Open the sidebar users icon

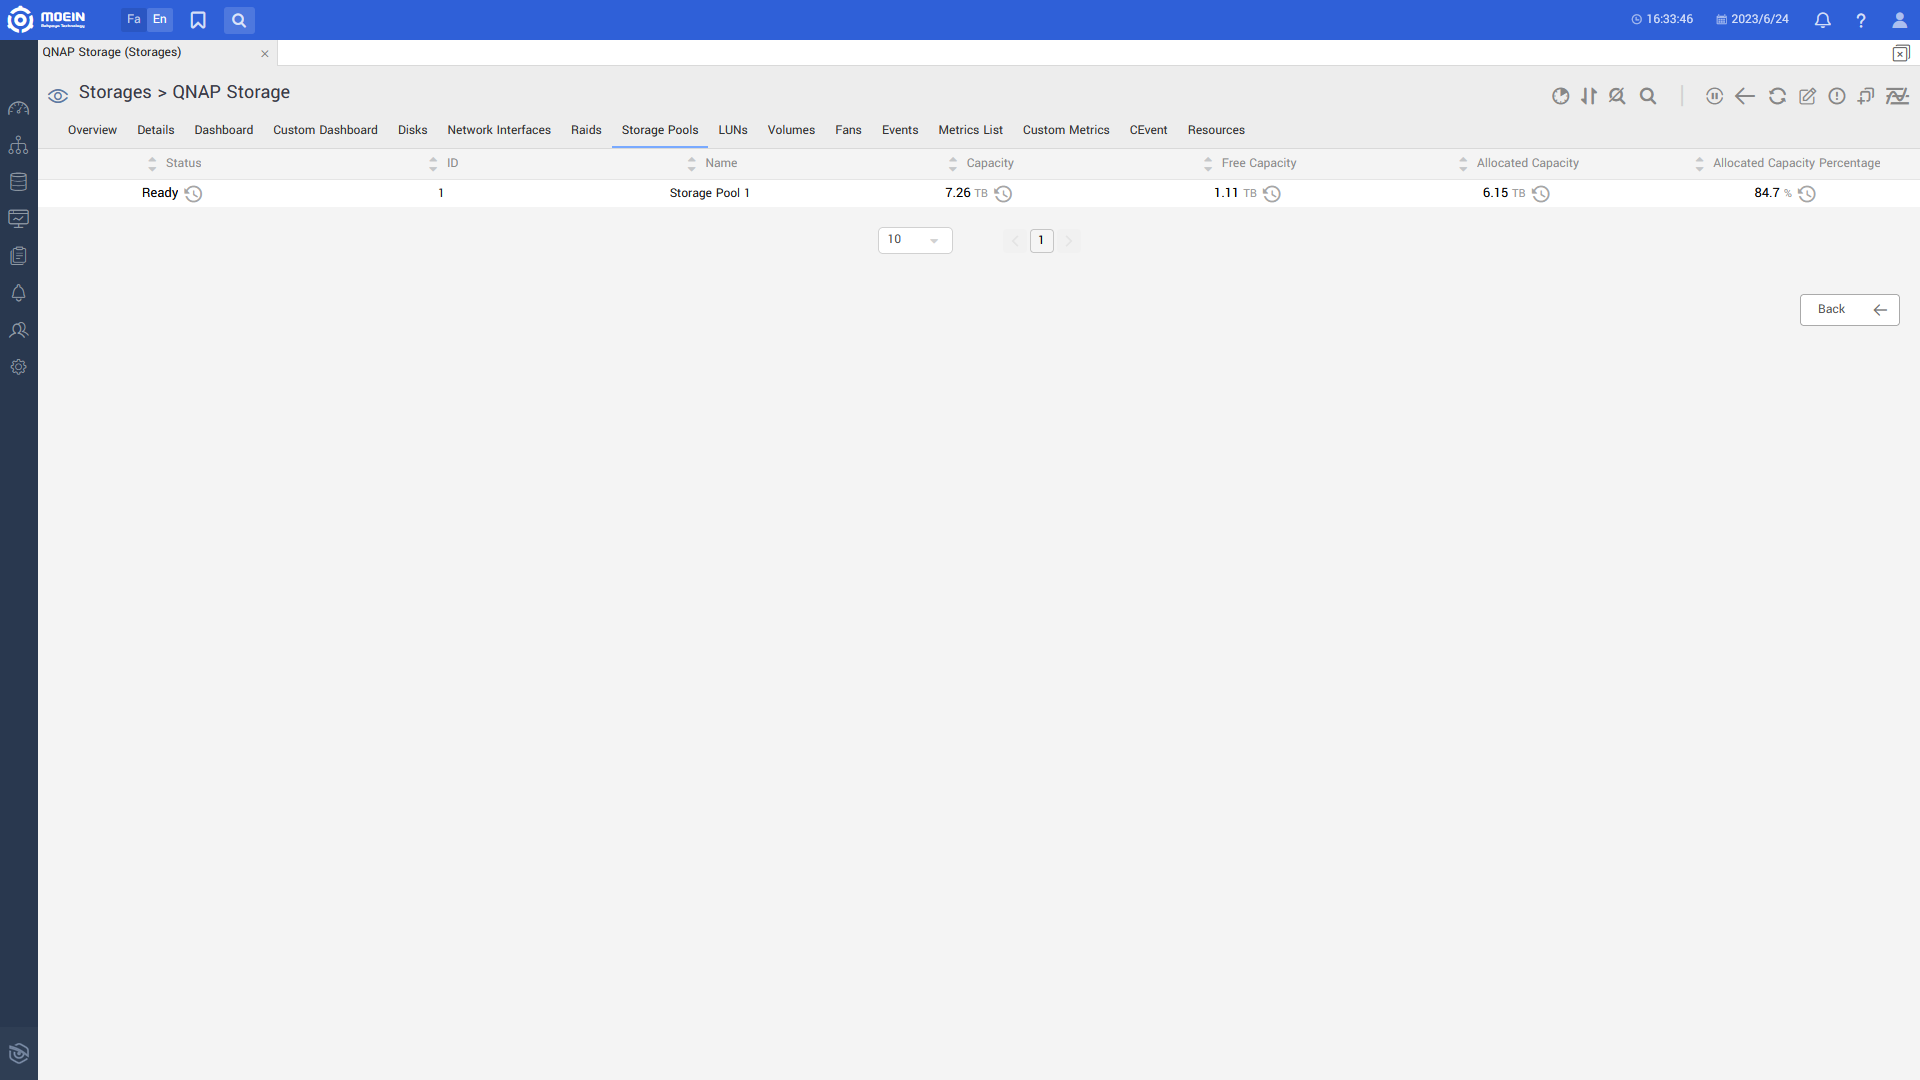coord(18,330)
